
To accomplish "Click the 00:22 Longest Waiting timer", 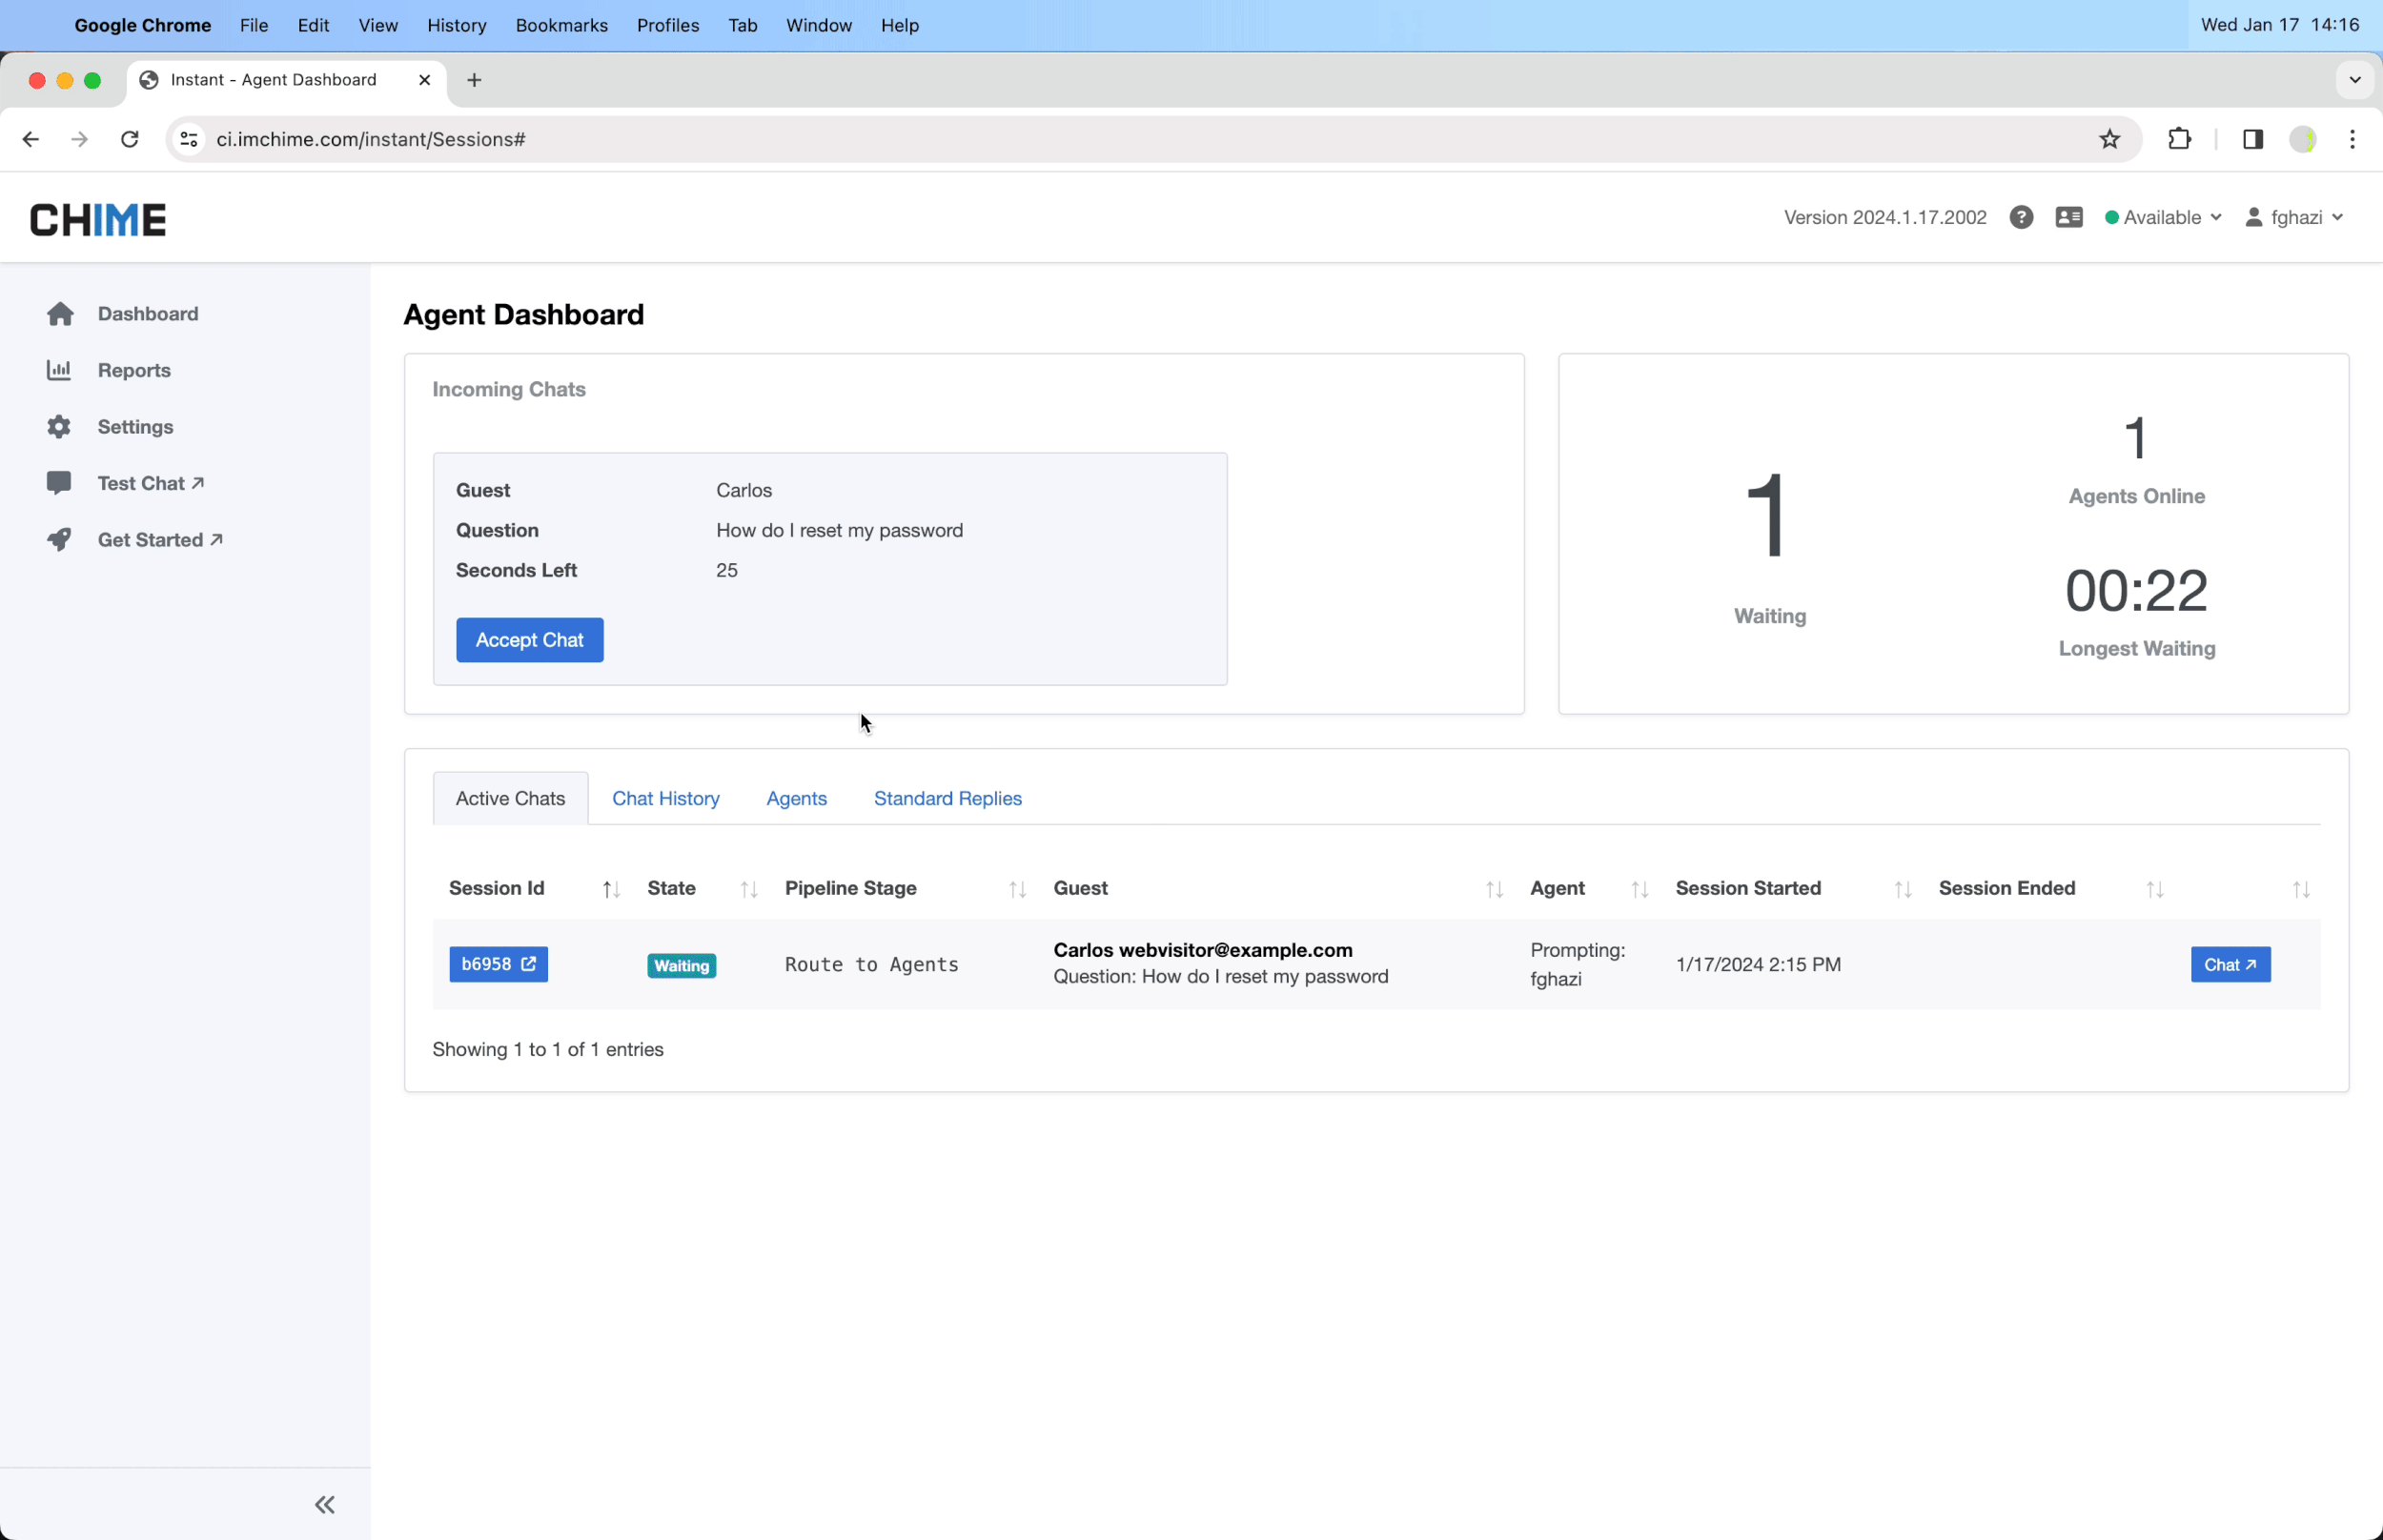I will coord(2136,590).
